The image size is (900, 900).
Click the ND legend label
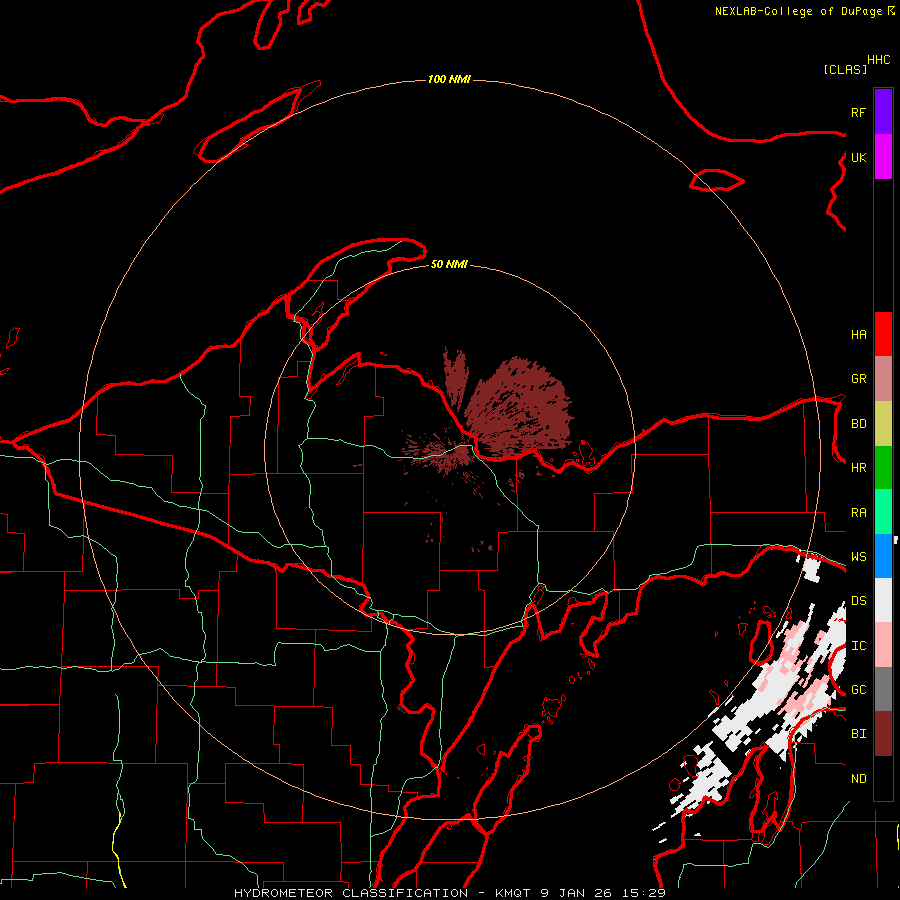858,778
